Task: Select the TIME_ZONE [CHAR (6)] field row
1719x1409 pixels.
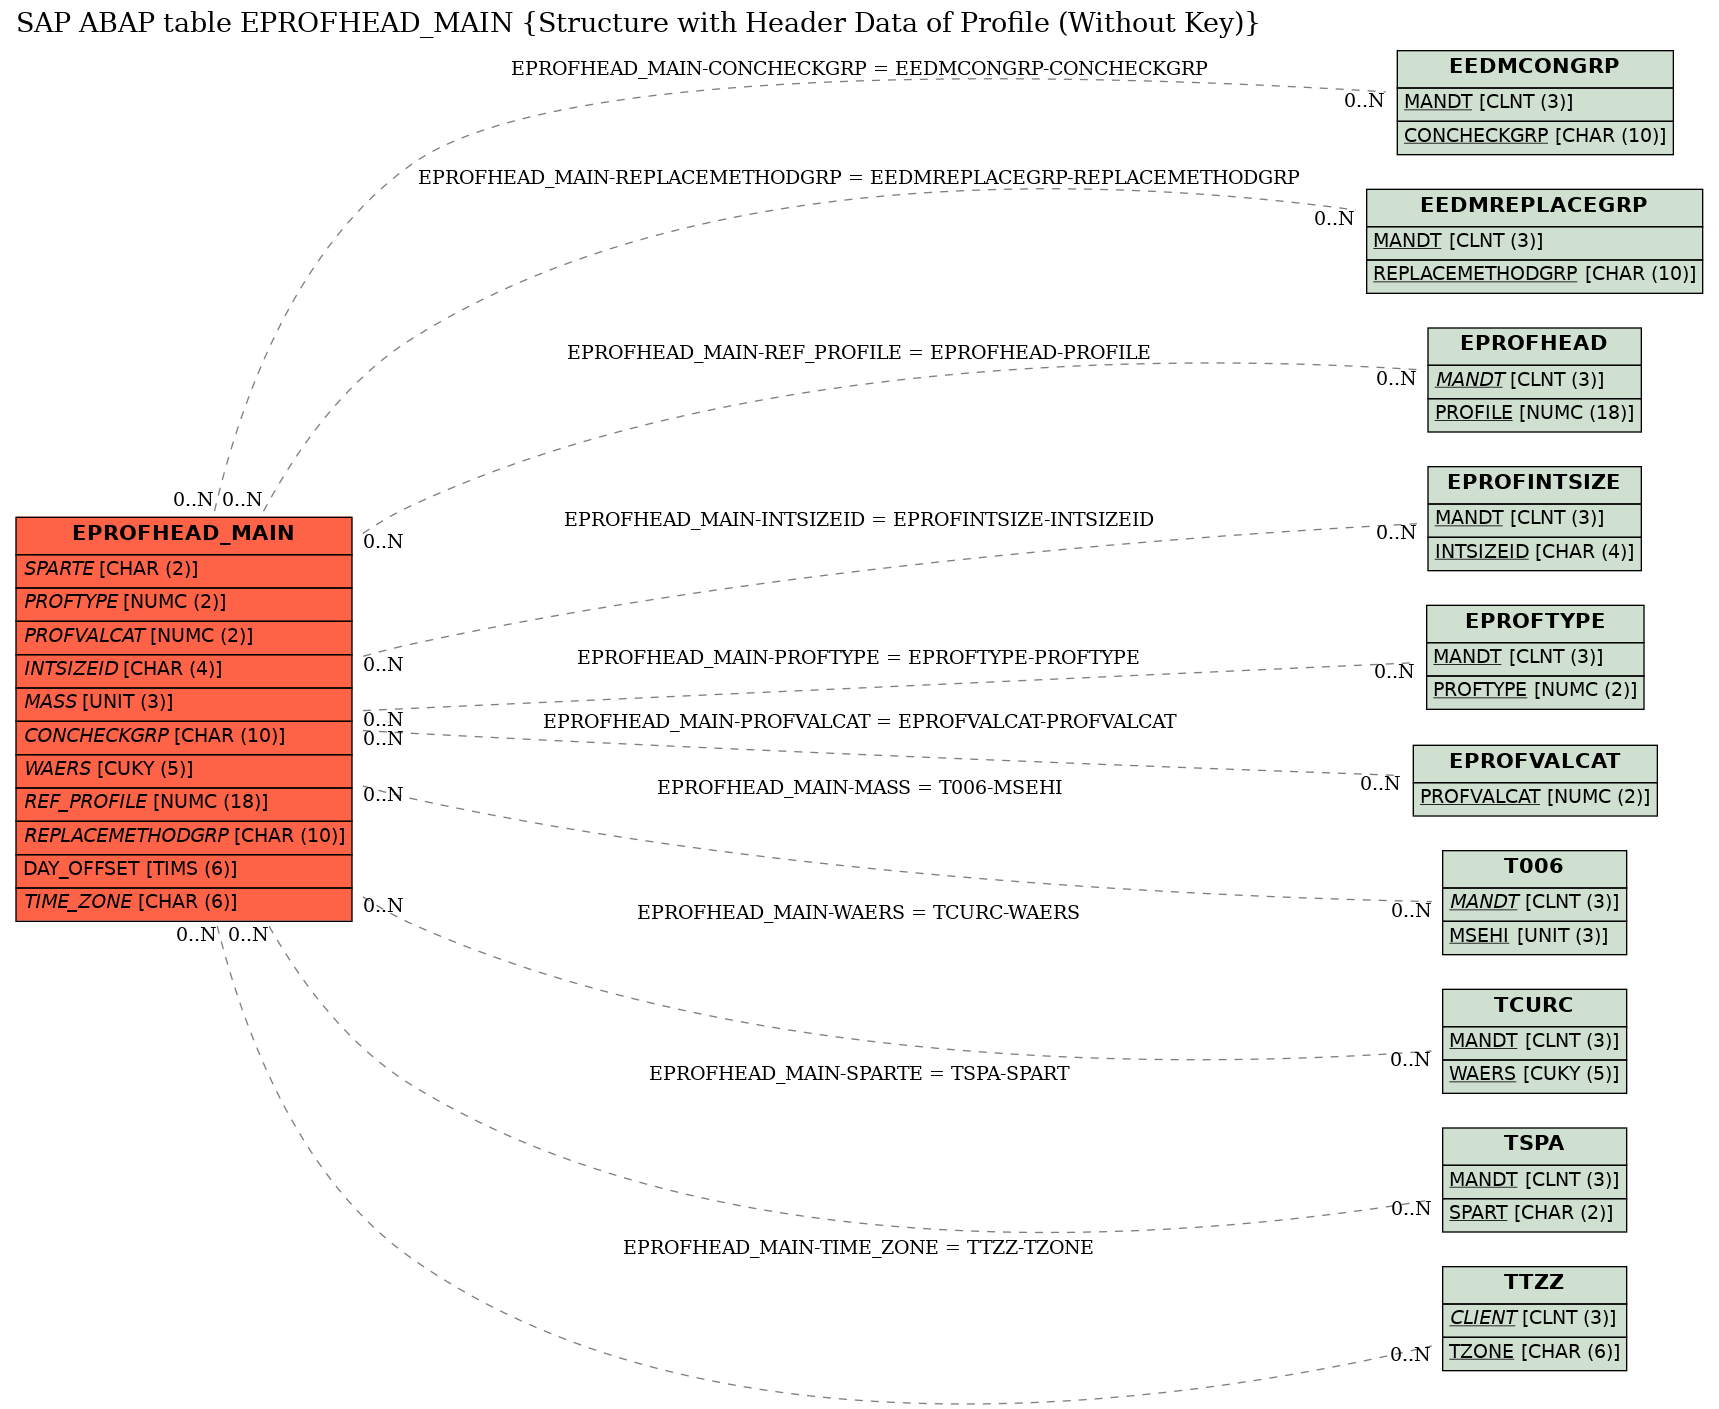Action: 184,903
